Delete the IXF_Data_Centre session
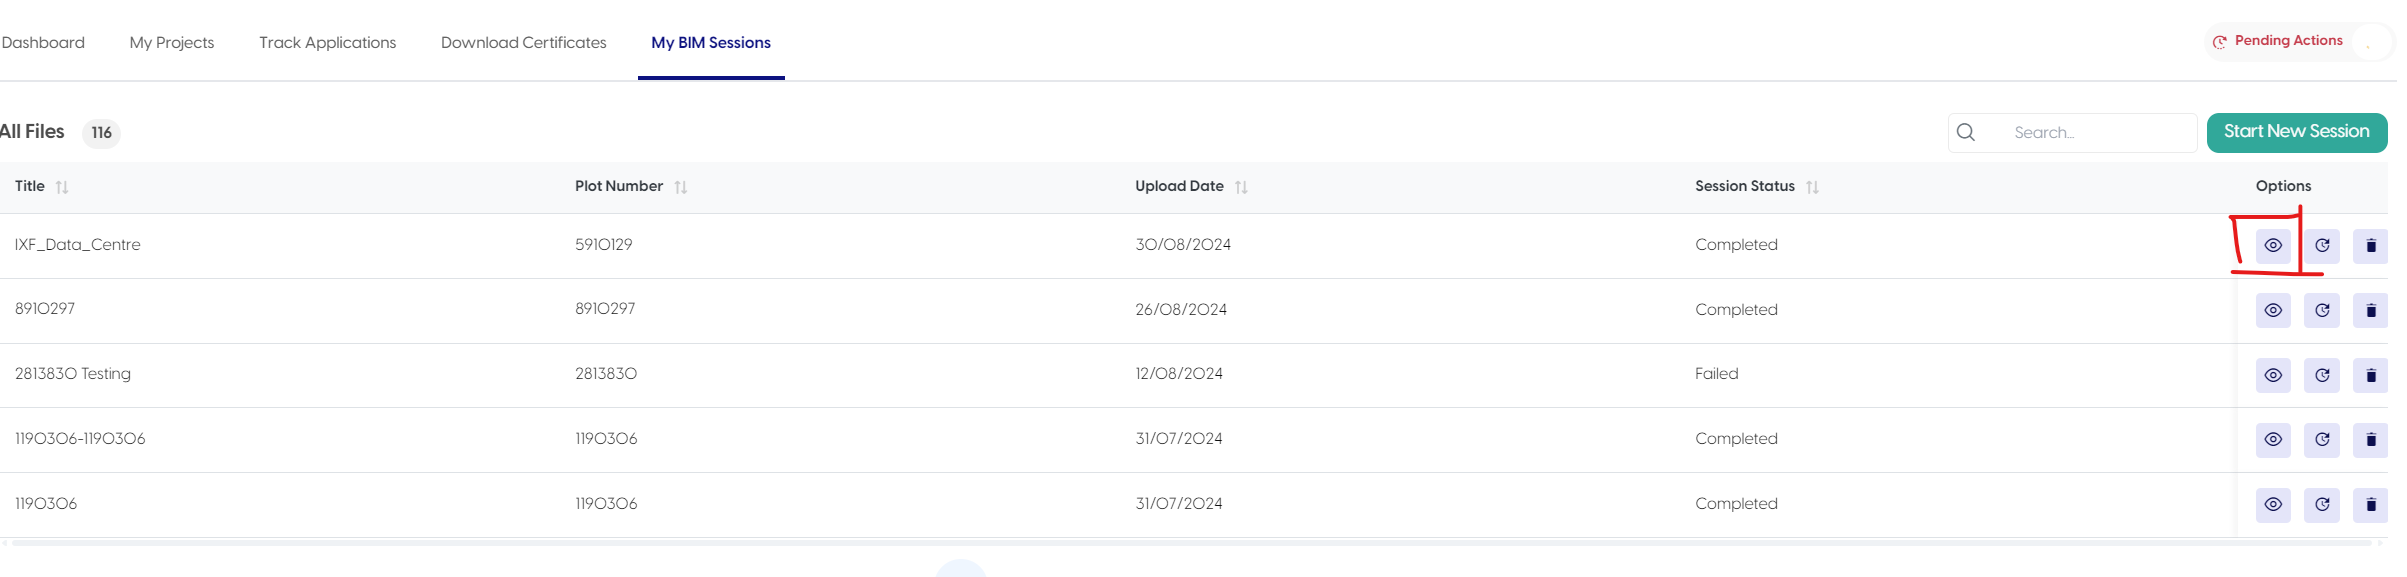Screen dimensions: 2407x577 click(x=2370, y=246)
